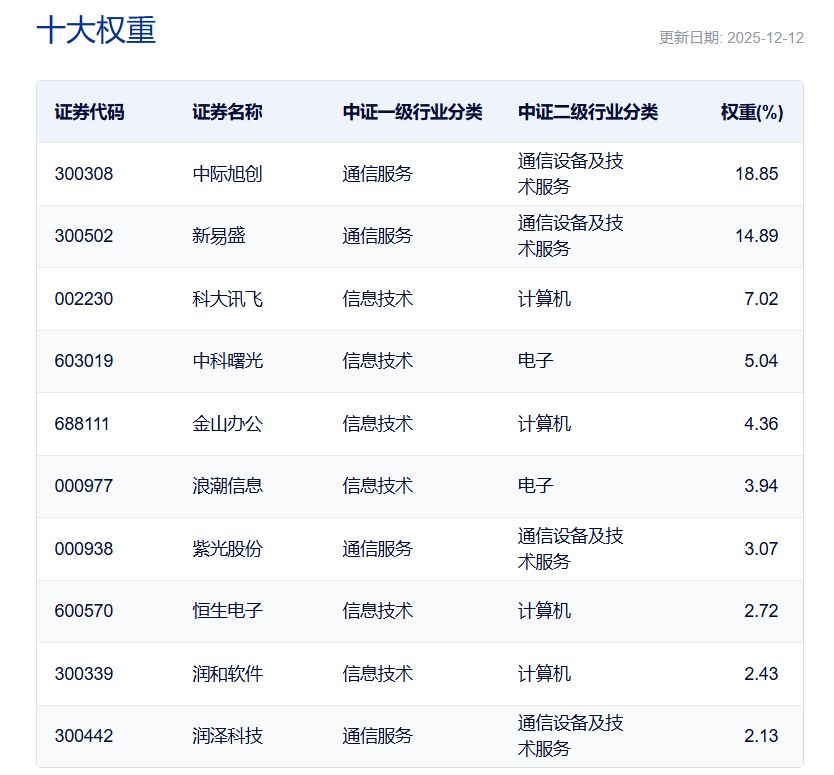Click 通信服务 in the 紫光股份 row
Image resolution: width=834 pixels, height=775 pixels.
point(378,549)
